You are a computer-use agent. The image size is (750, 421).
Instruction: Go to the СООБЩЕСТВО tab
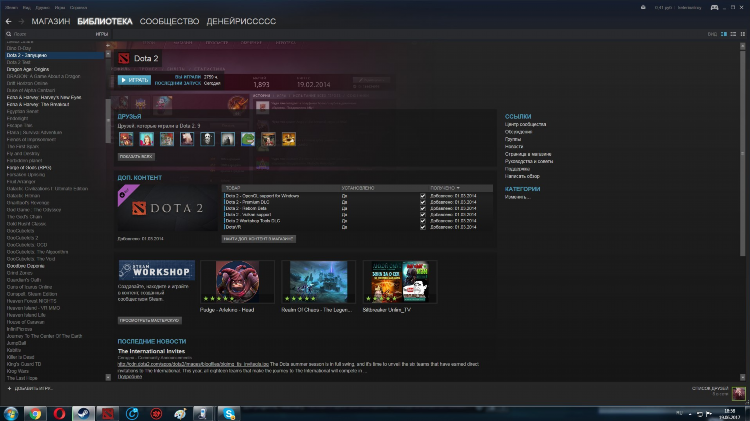click(169, 22)
